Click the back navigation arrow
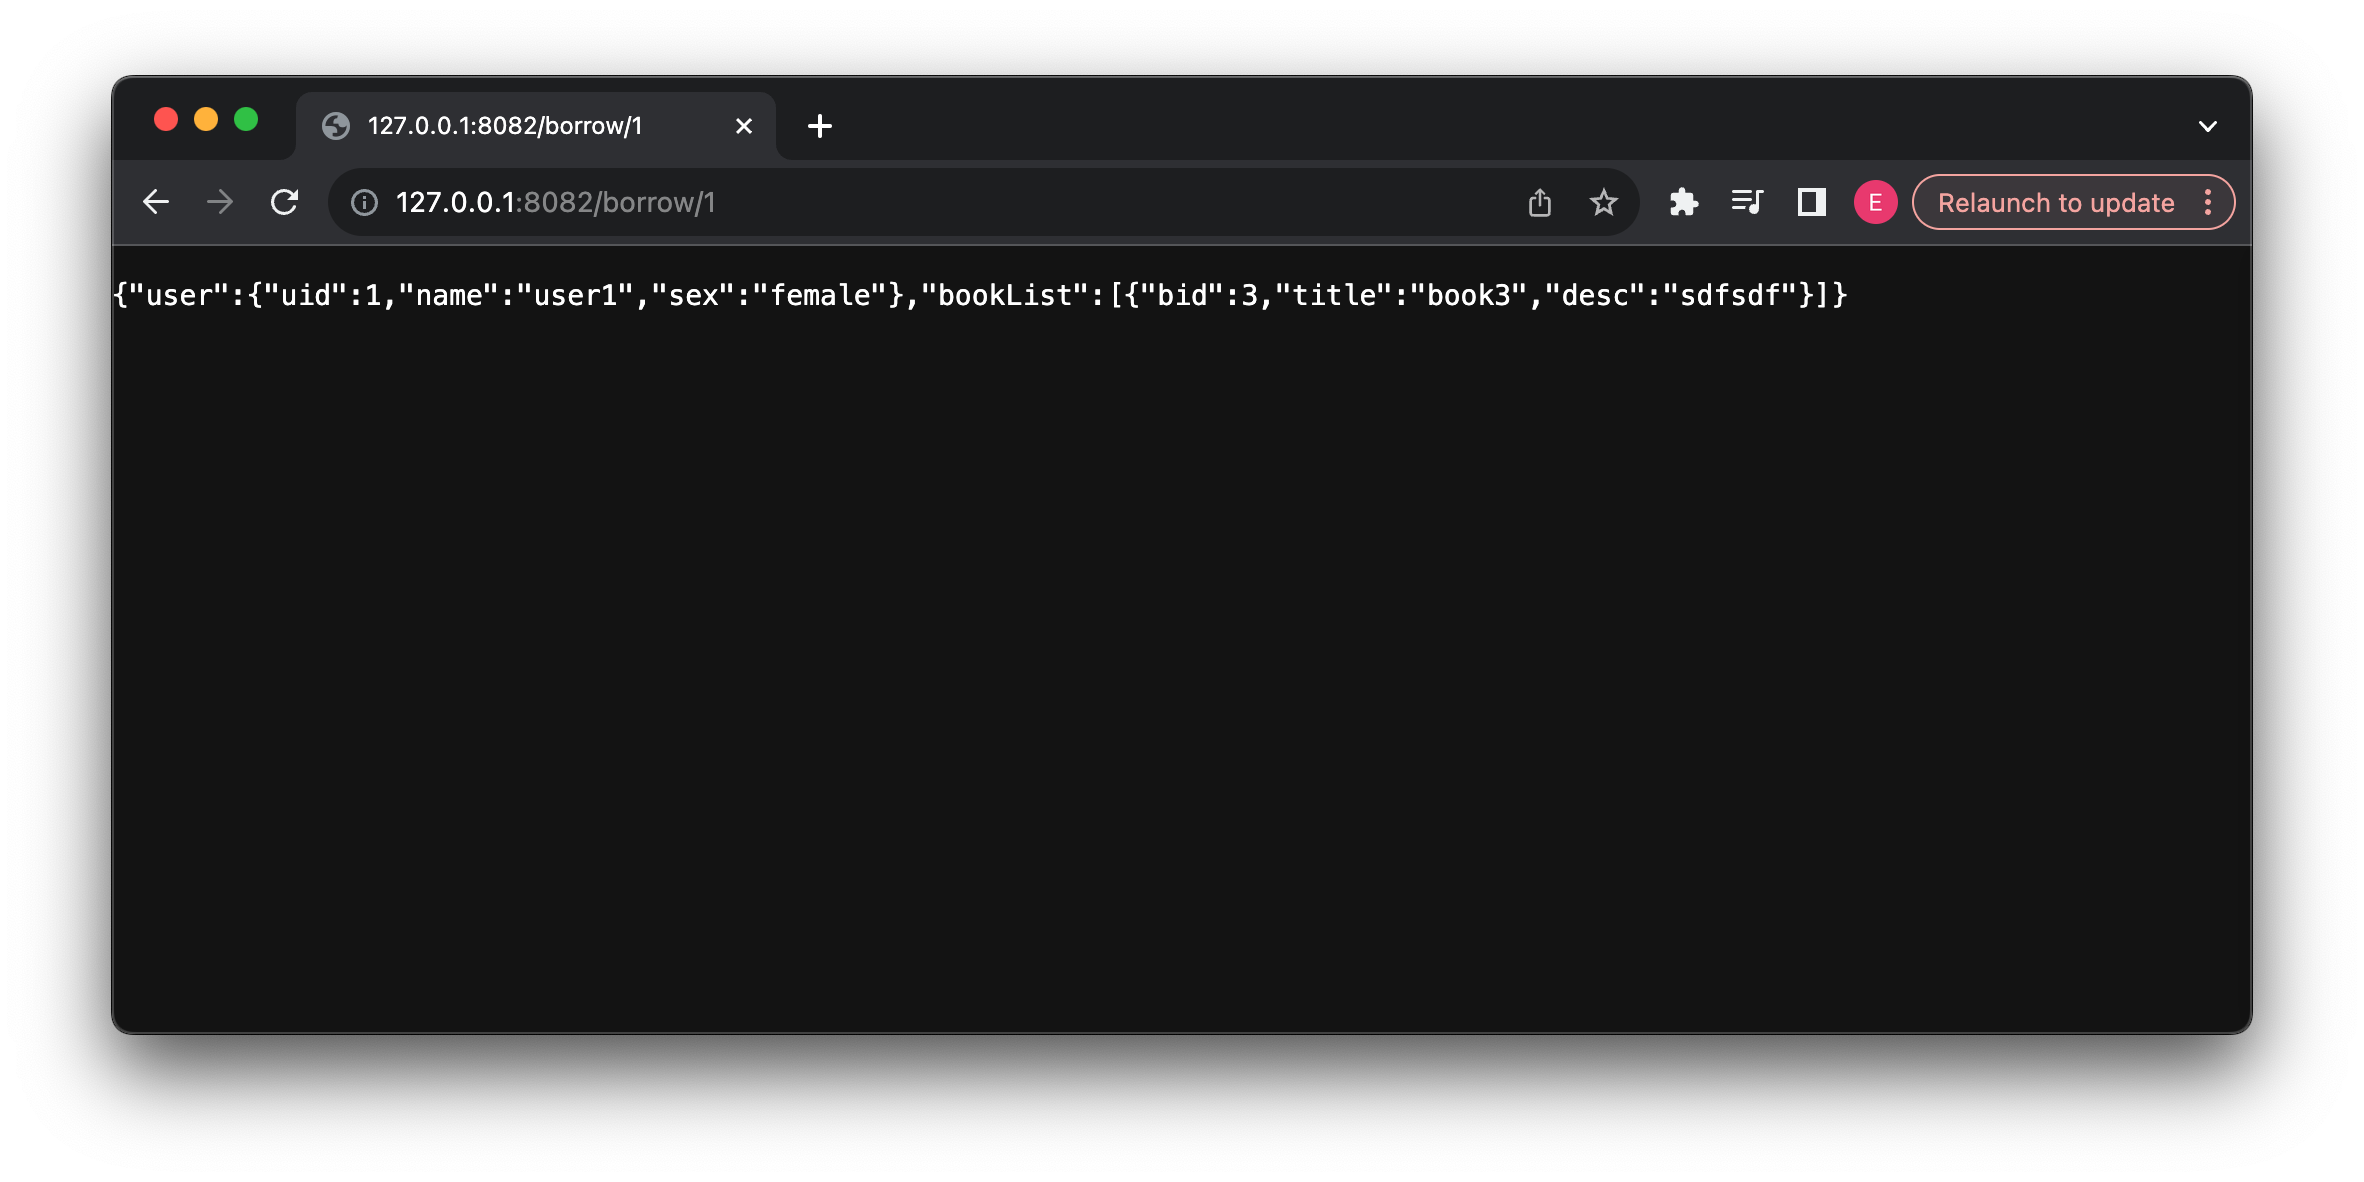This screenshot has height=1182, width=2364. 157,204
